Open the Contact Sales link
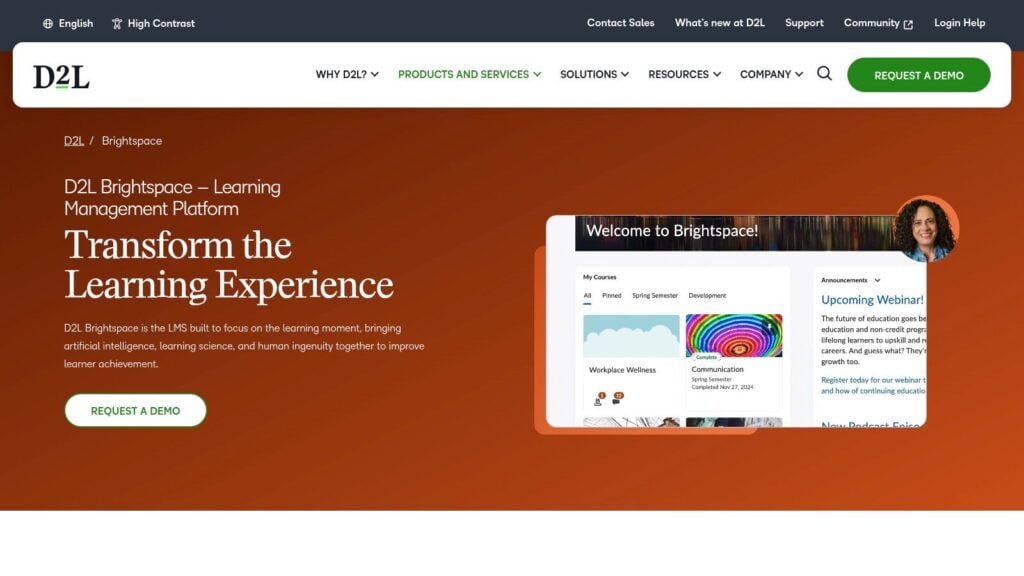Viewport: 1024px width, 576px height. pyautogui.click(x=620, y=23)
